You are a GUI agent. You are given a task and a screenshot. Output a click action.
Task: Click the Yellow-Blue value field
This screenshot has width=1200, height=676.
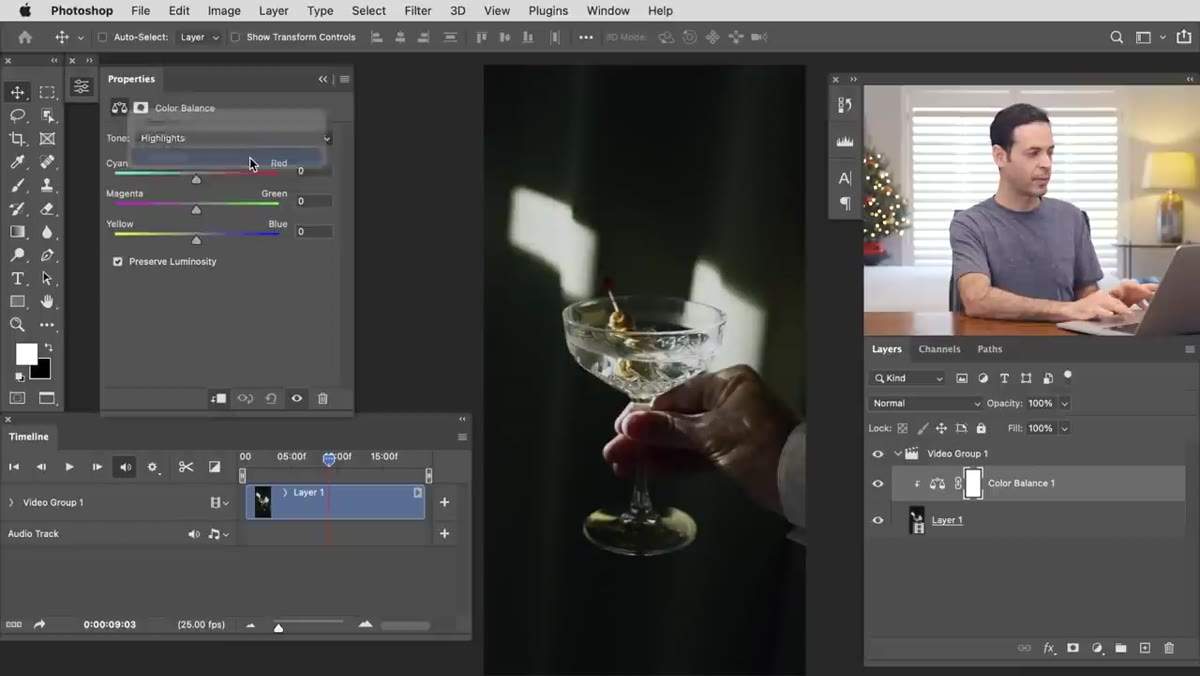pos(312,231)
